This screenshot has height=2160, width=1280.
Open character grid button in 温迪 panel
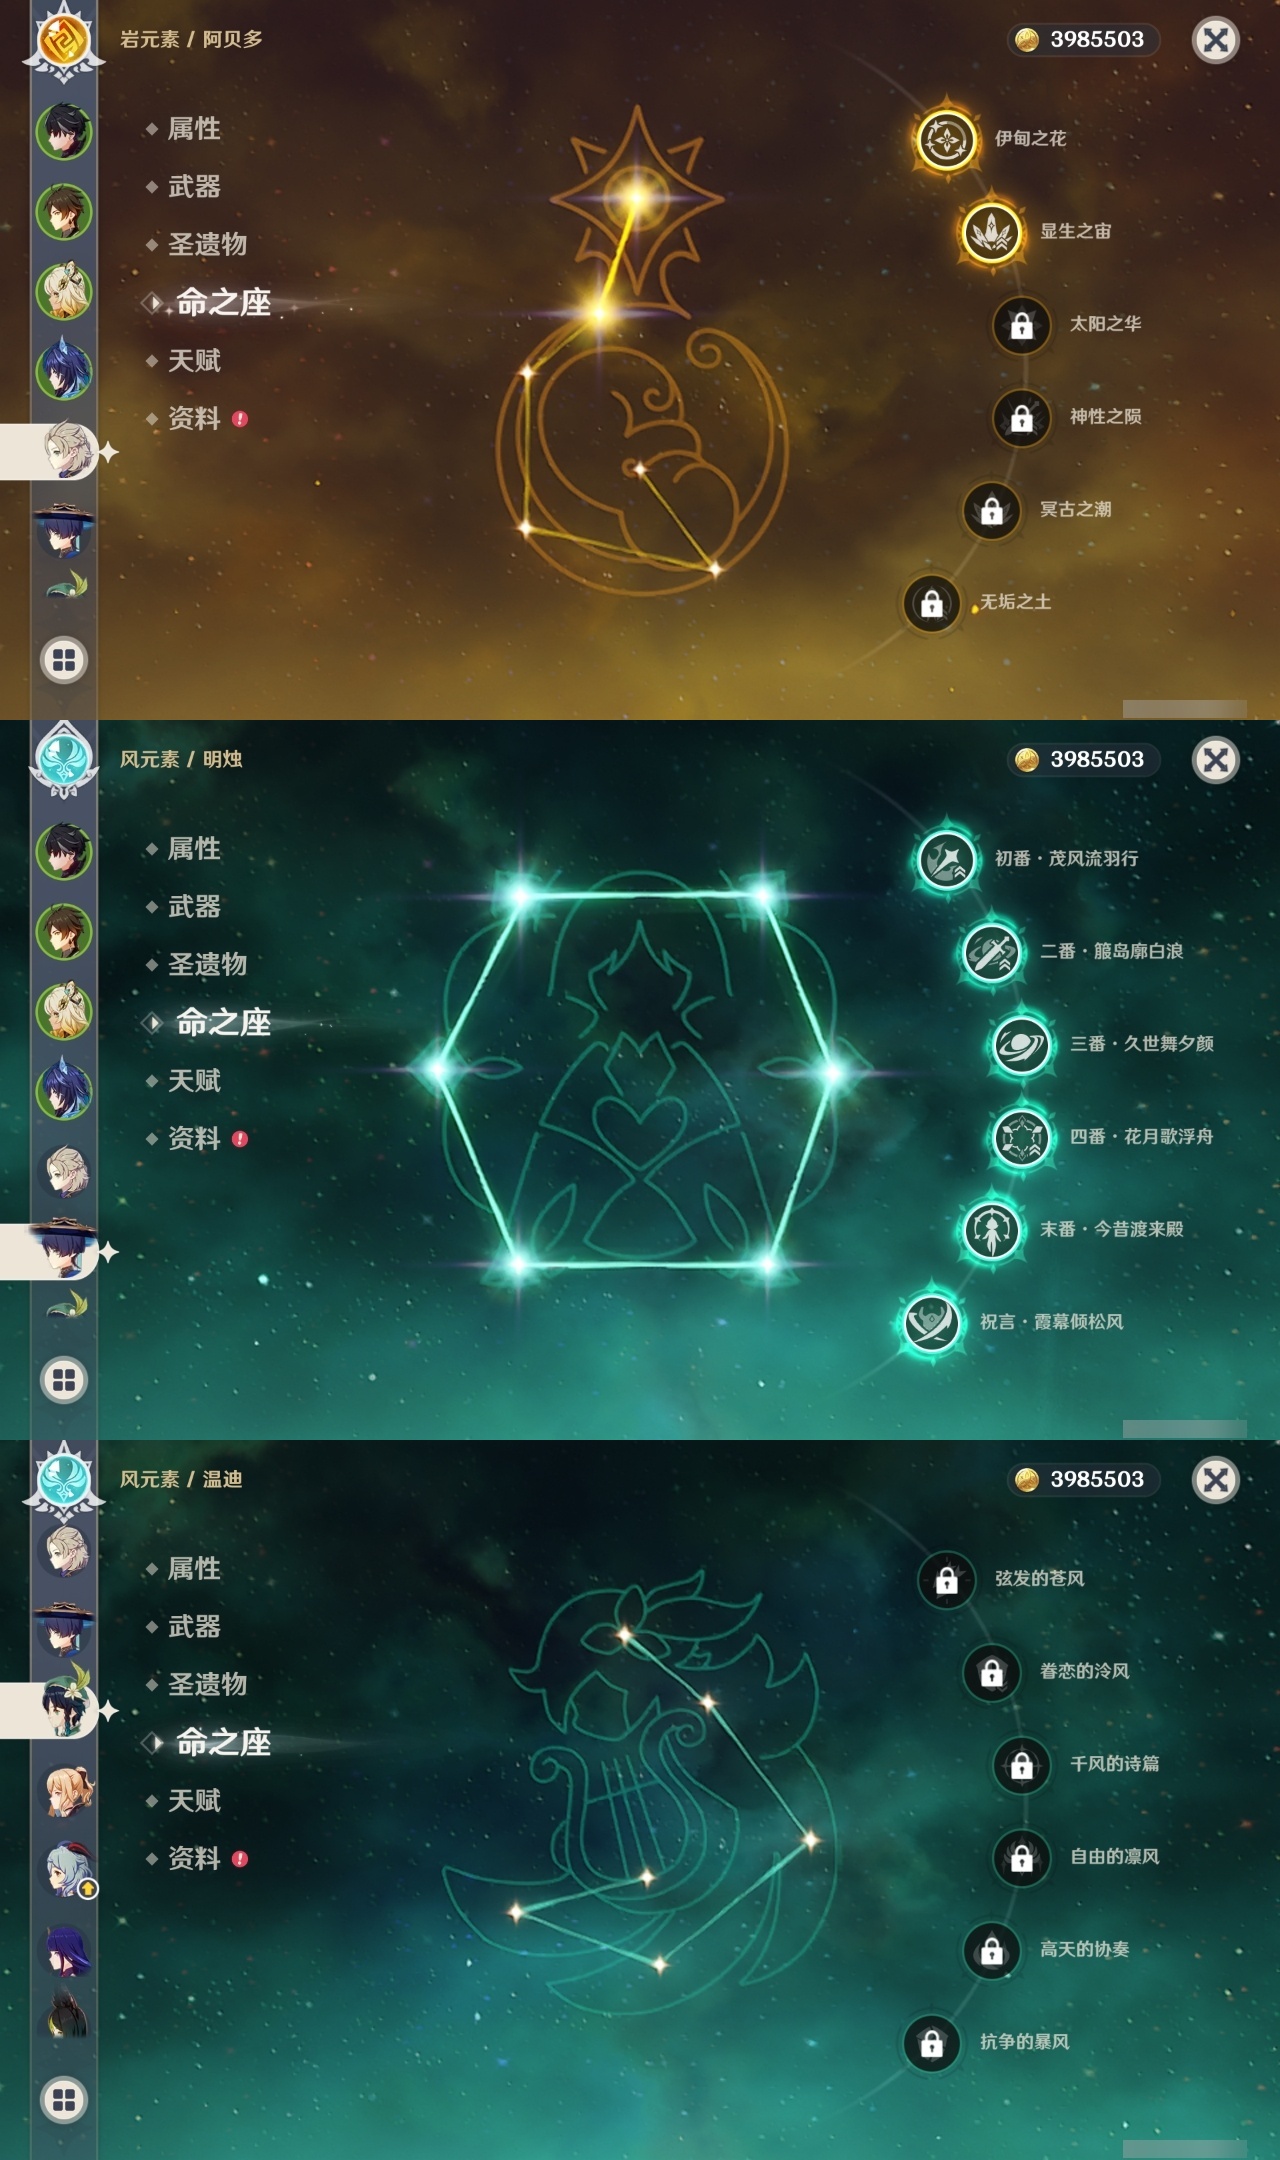tap(64, 2100)
